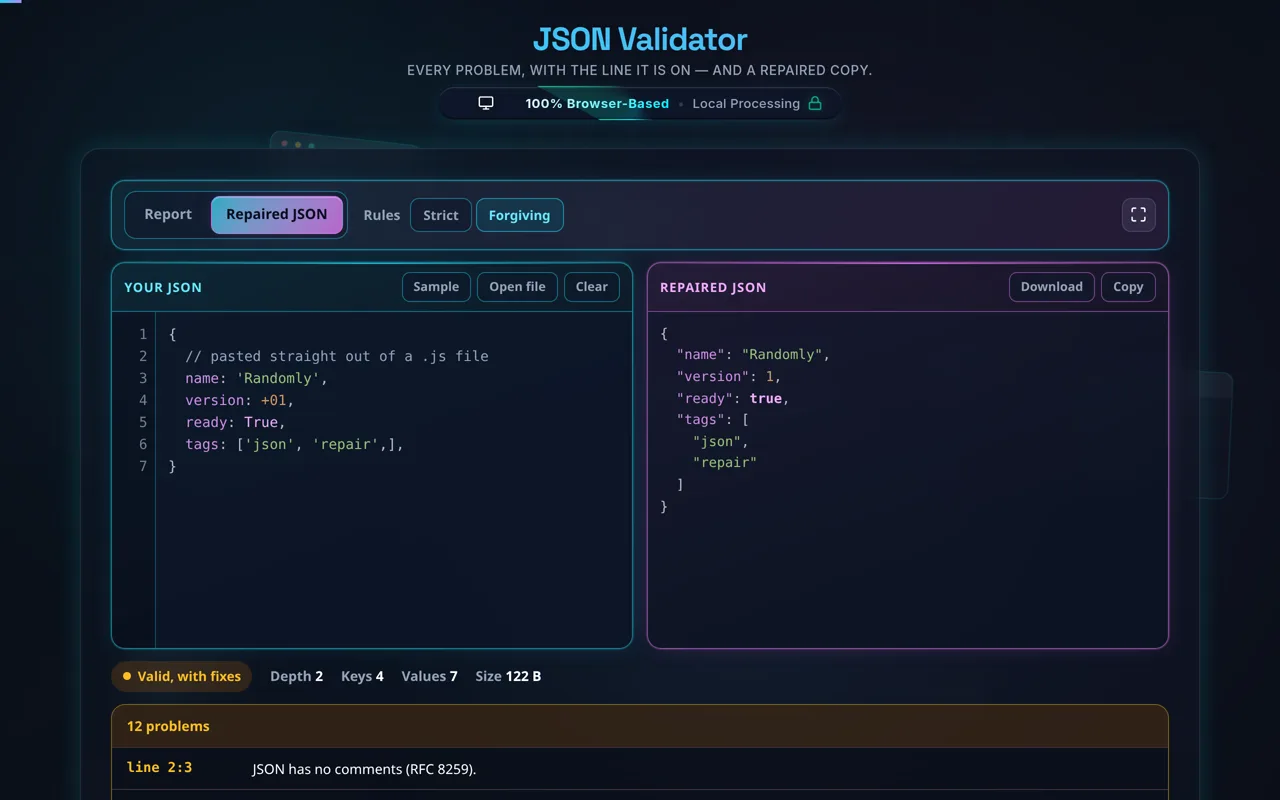Copy the repaired JSON

pos(1128,287)
